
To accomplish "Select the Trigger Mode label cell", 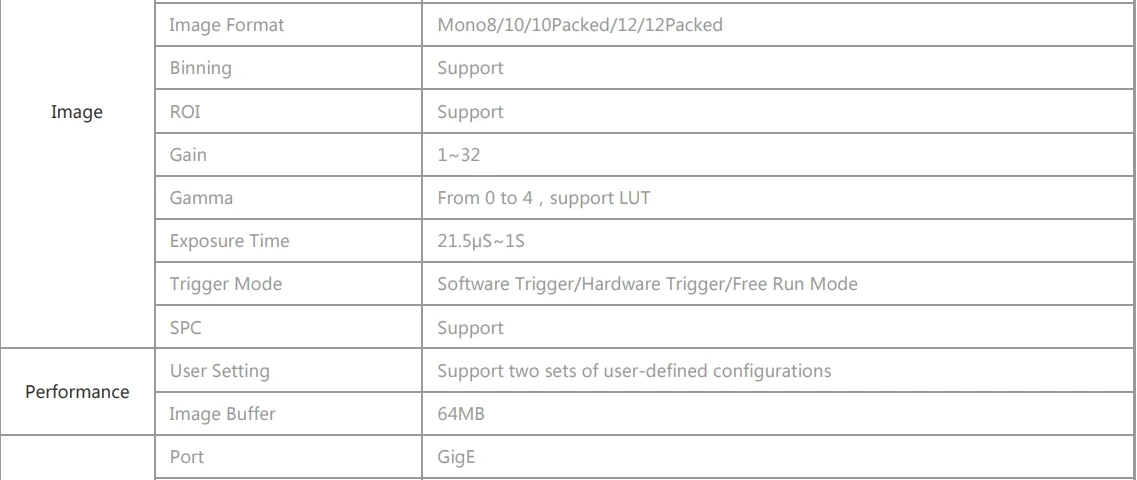I will (x=226, y=284).
